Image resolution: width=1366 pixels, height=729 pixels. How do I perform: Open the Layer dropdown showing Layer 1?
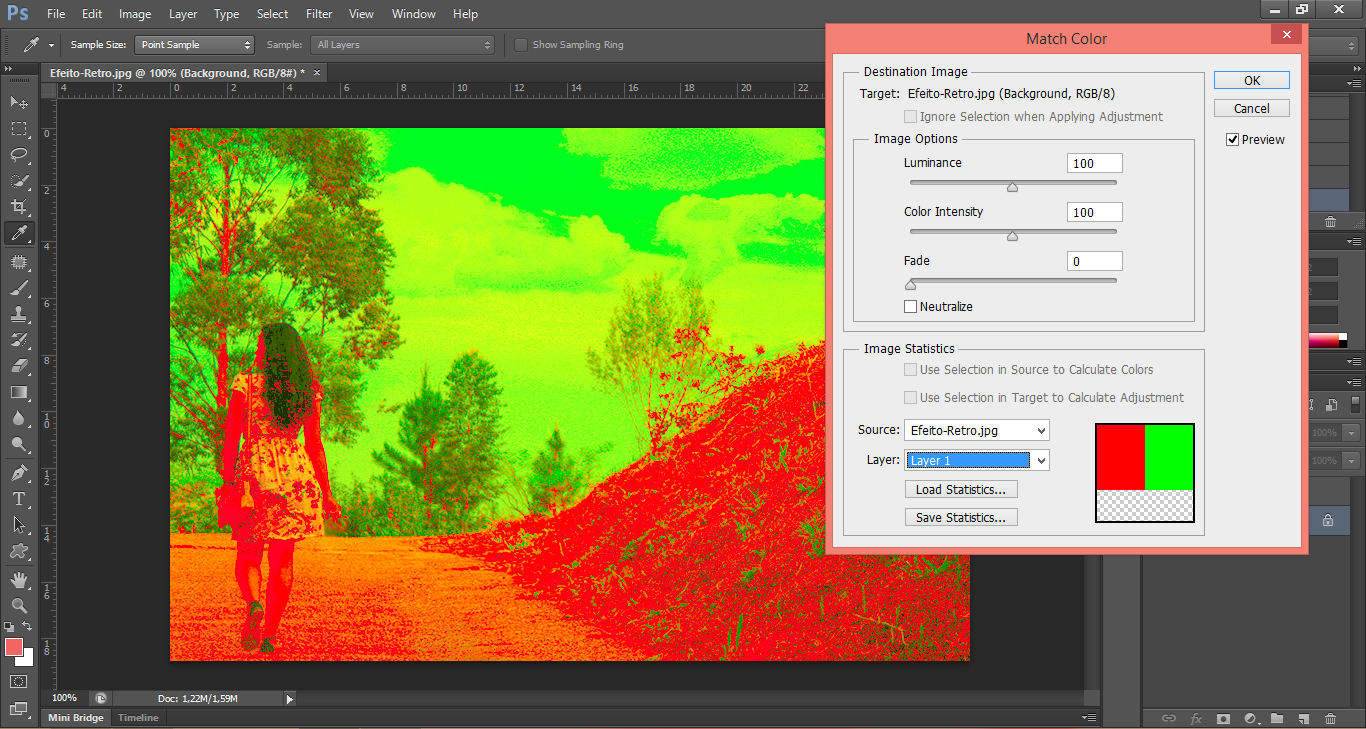pos(976,460)
